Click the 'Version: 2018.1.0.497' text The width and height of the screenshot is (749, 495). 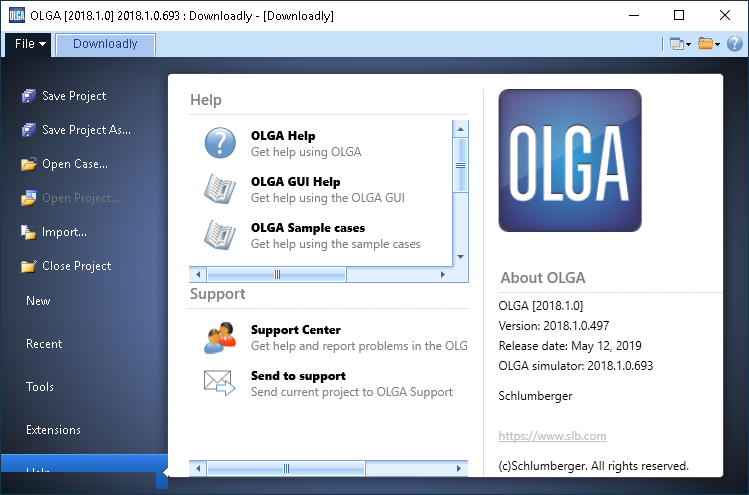554,326
